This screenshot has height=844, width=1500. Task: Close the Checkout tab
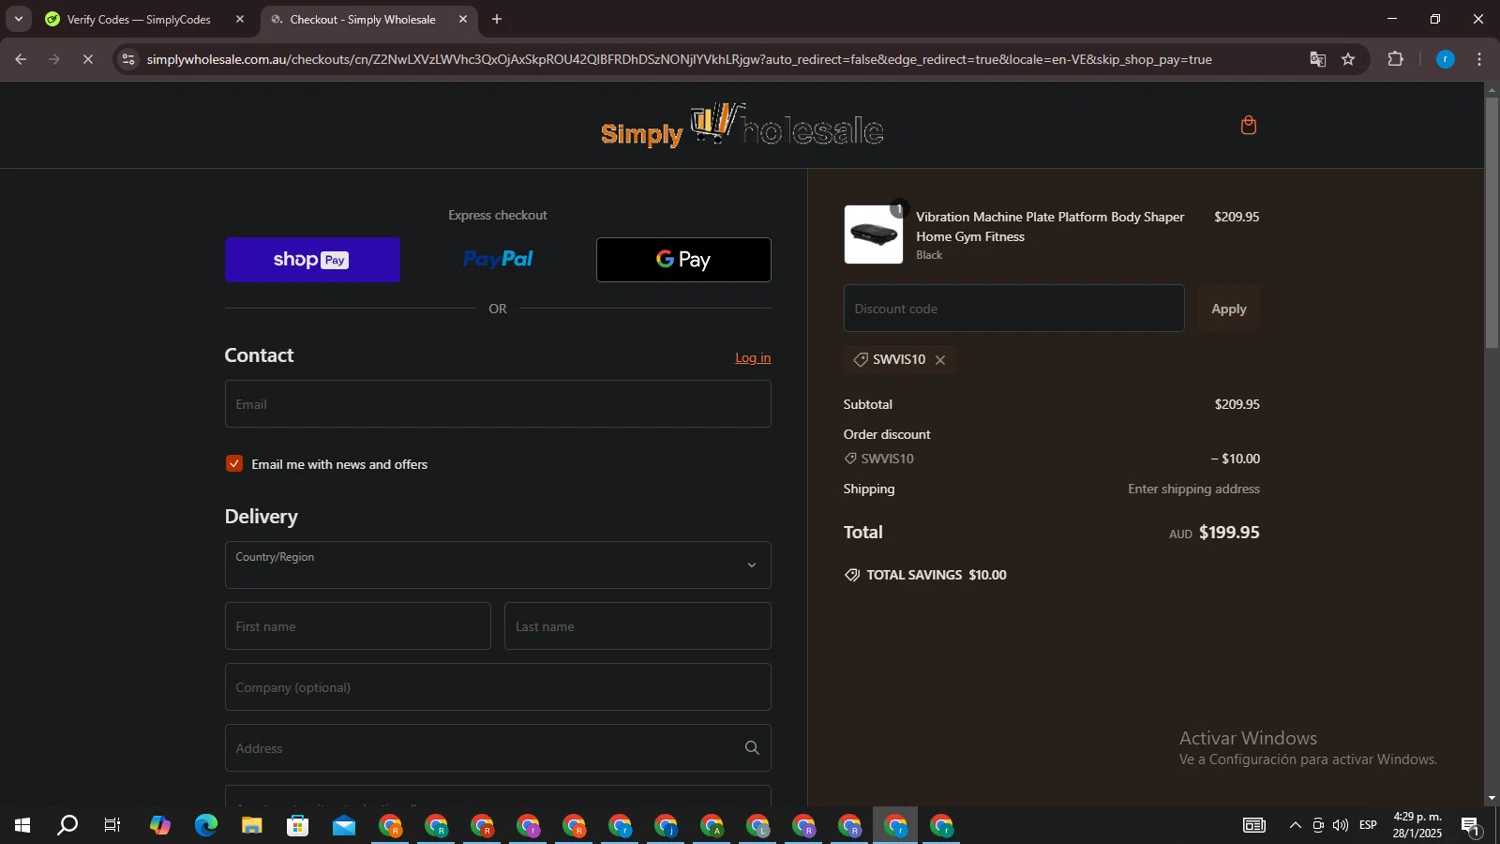pyautogui.click(x=463, y=19)
